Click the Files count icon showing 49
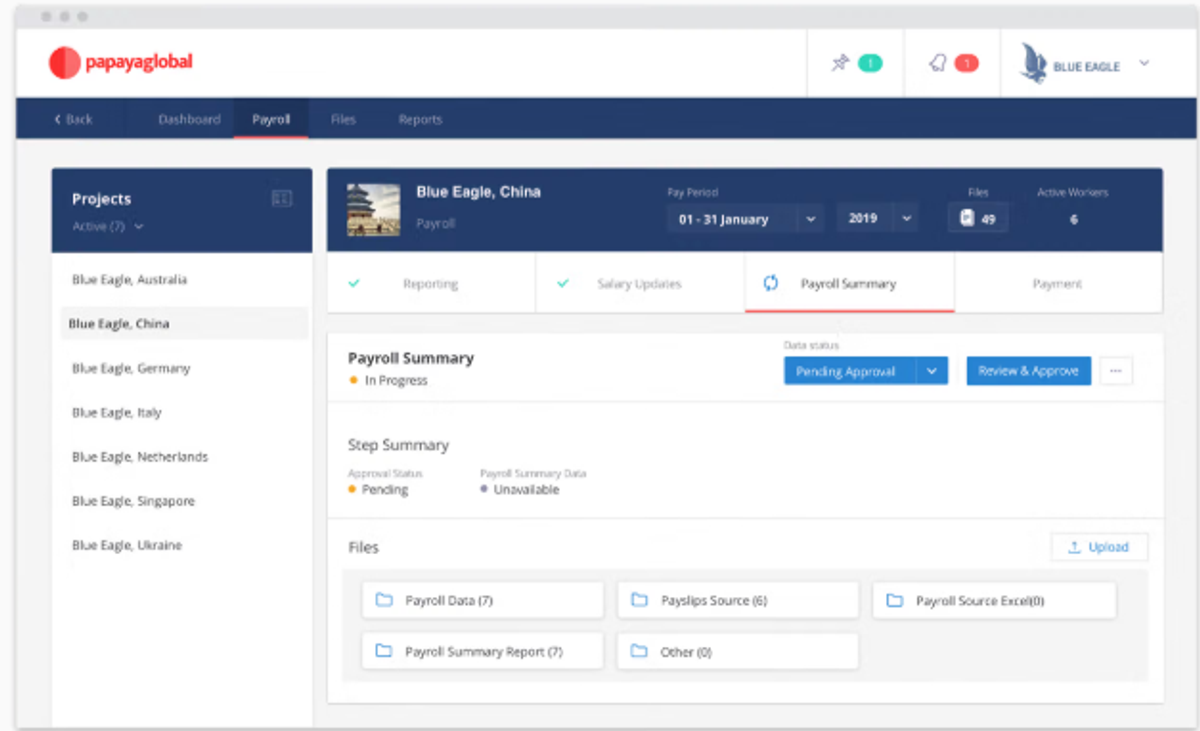 click(977, 218)
